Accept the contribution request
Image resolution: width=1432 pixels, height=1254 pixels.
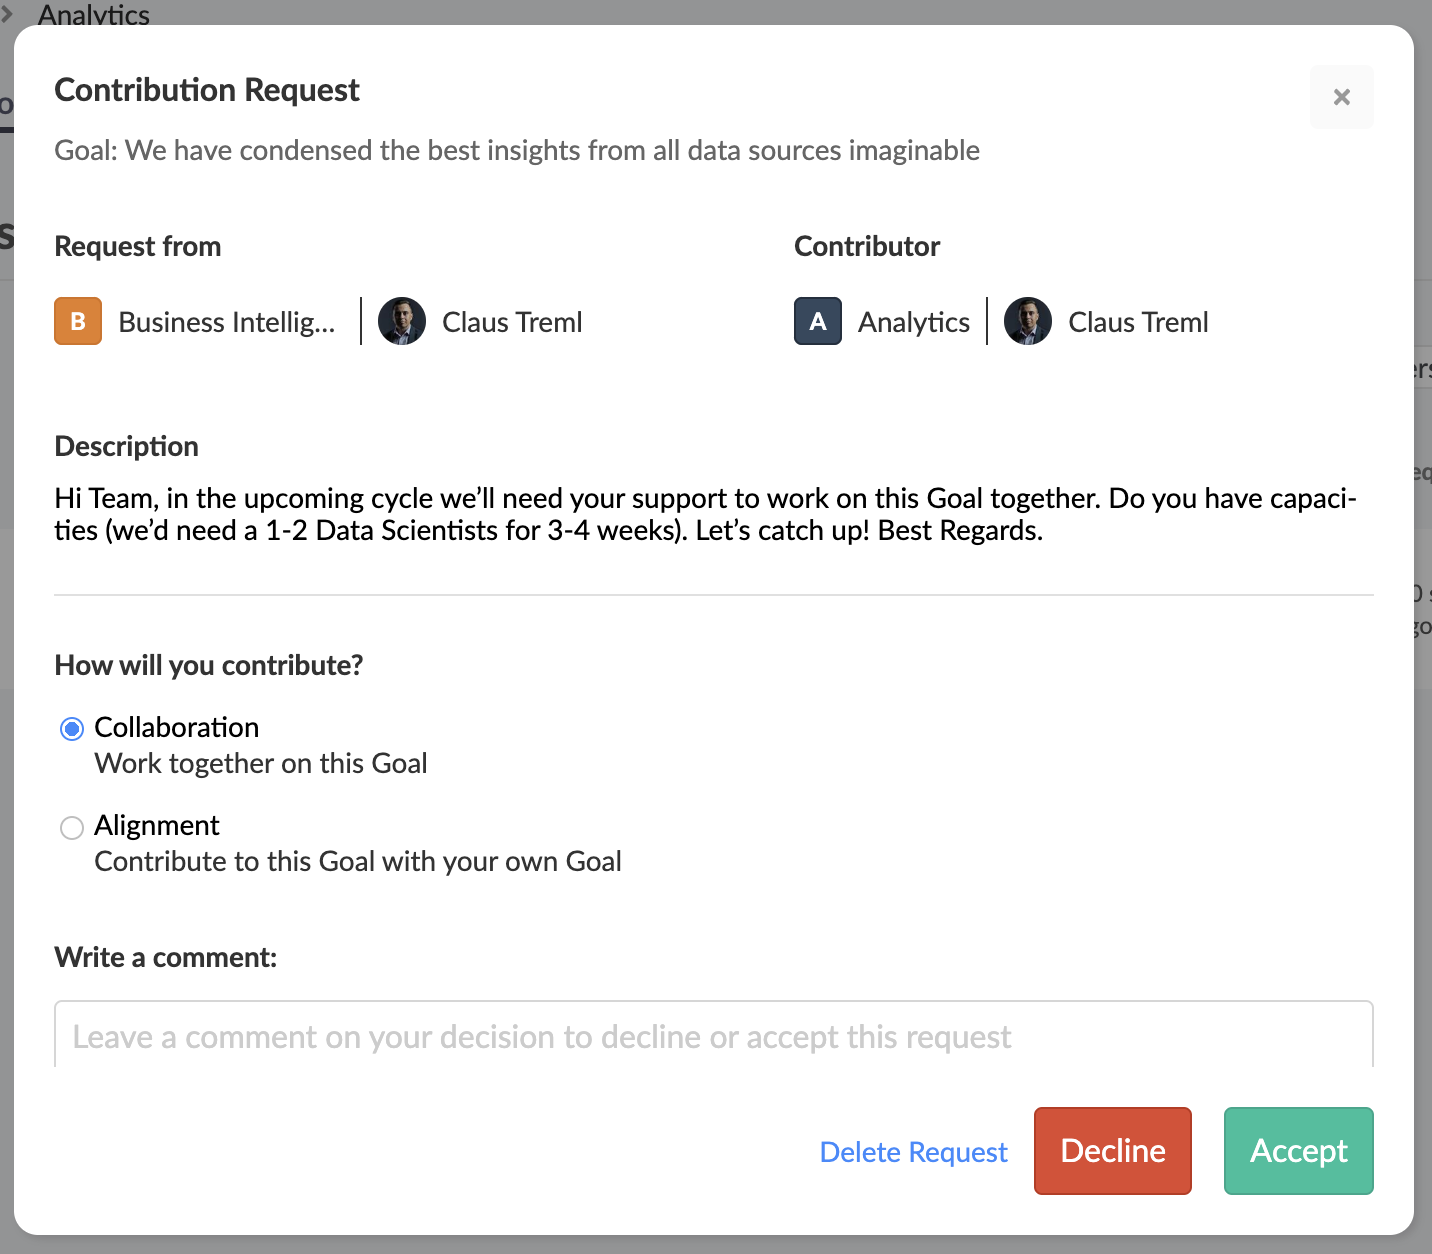tap(1299, 1151)
